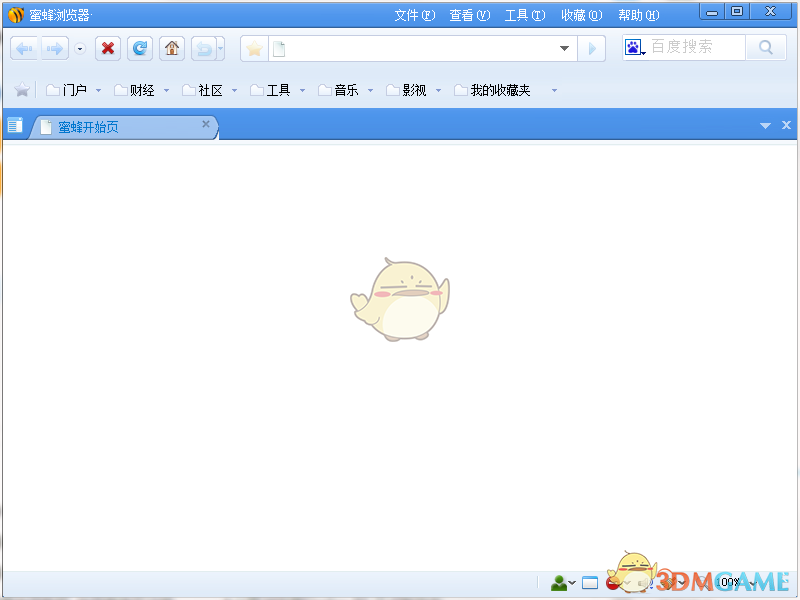Open the navigation history dropdown

(80, 48)
